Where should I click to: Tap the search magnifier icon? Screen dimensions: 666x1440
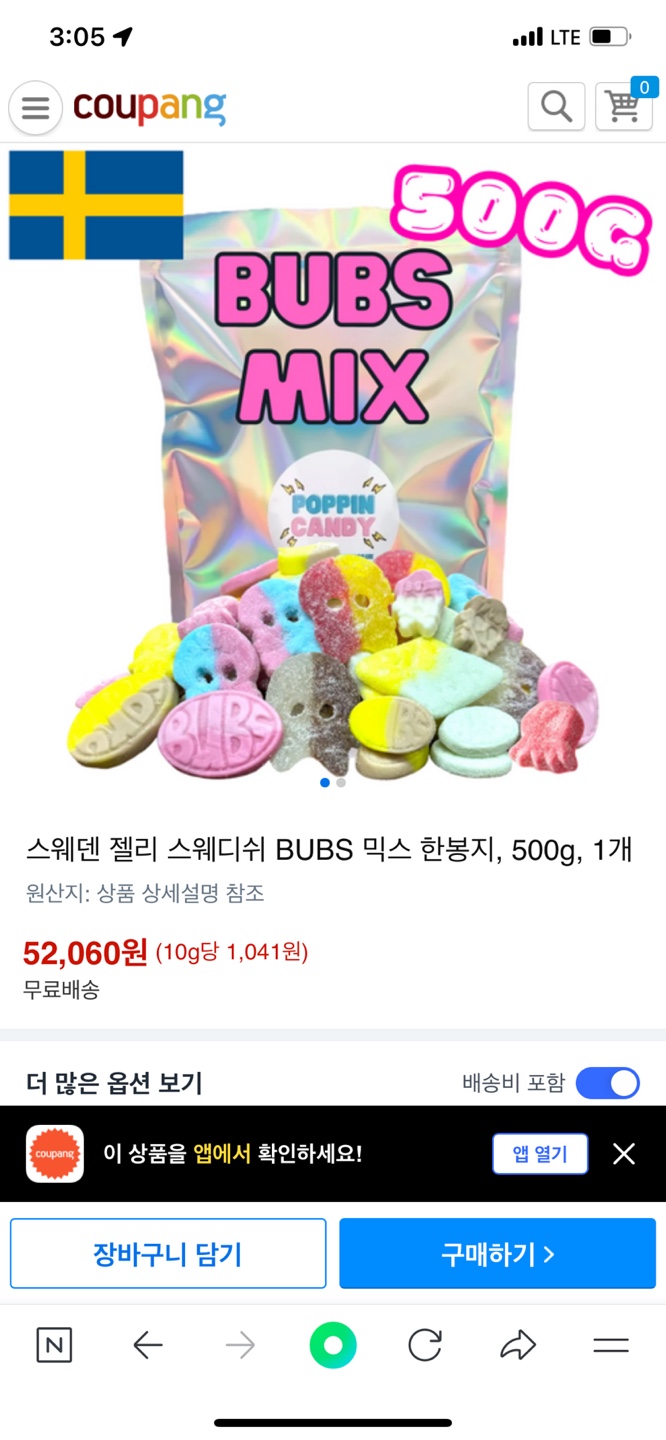(x=556, y=106)
